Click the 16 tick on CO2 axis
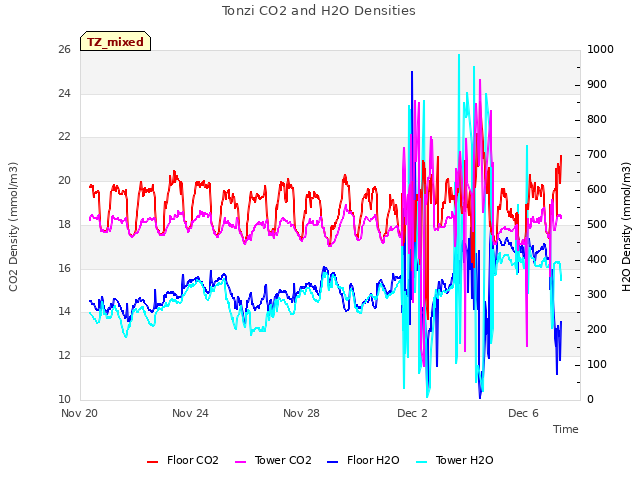This screenshot has height=480, width=640. [x=64, y=268]
